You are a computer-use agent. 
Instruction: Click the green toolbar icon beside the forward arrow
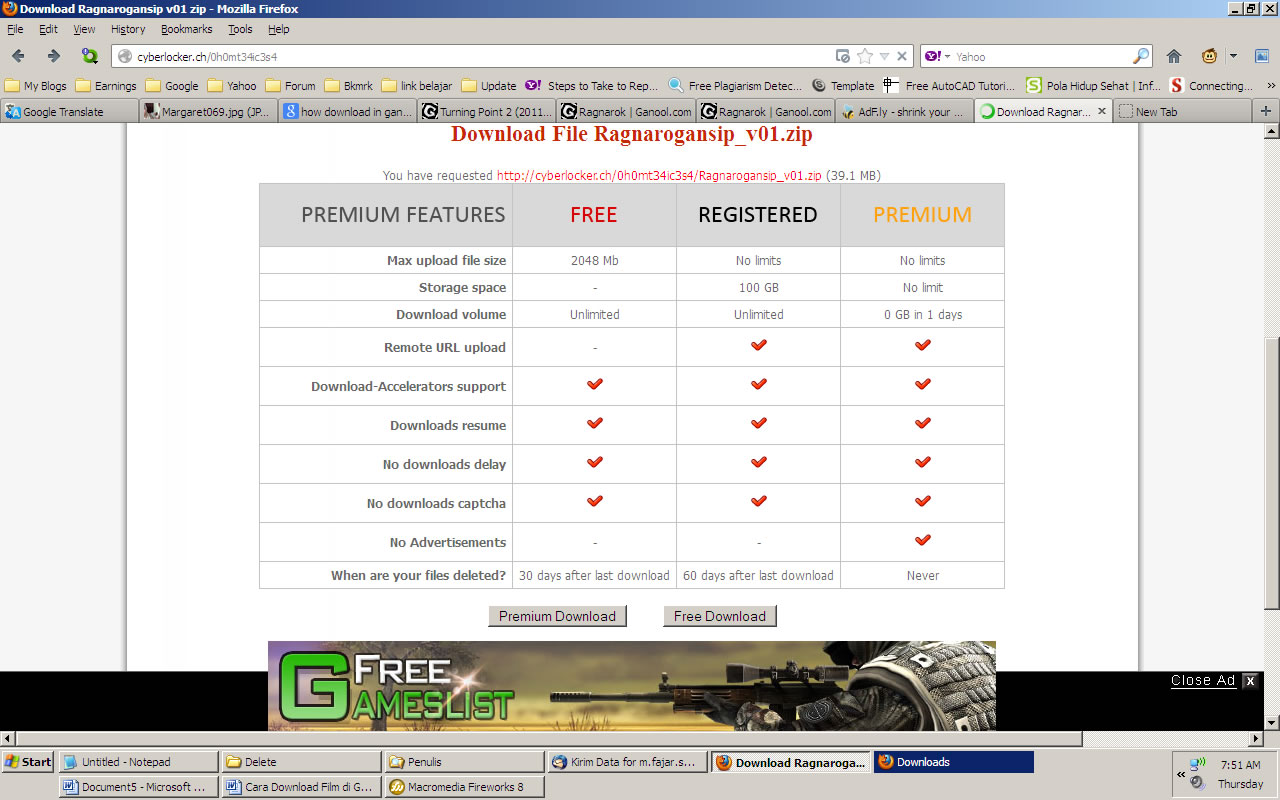point(90,56)
